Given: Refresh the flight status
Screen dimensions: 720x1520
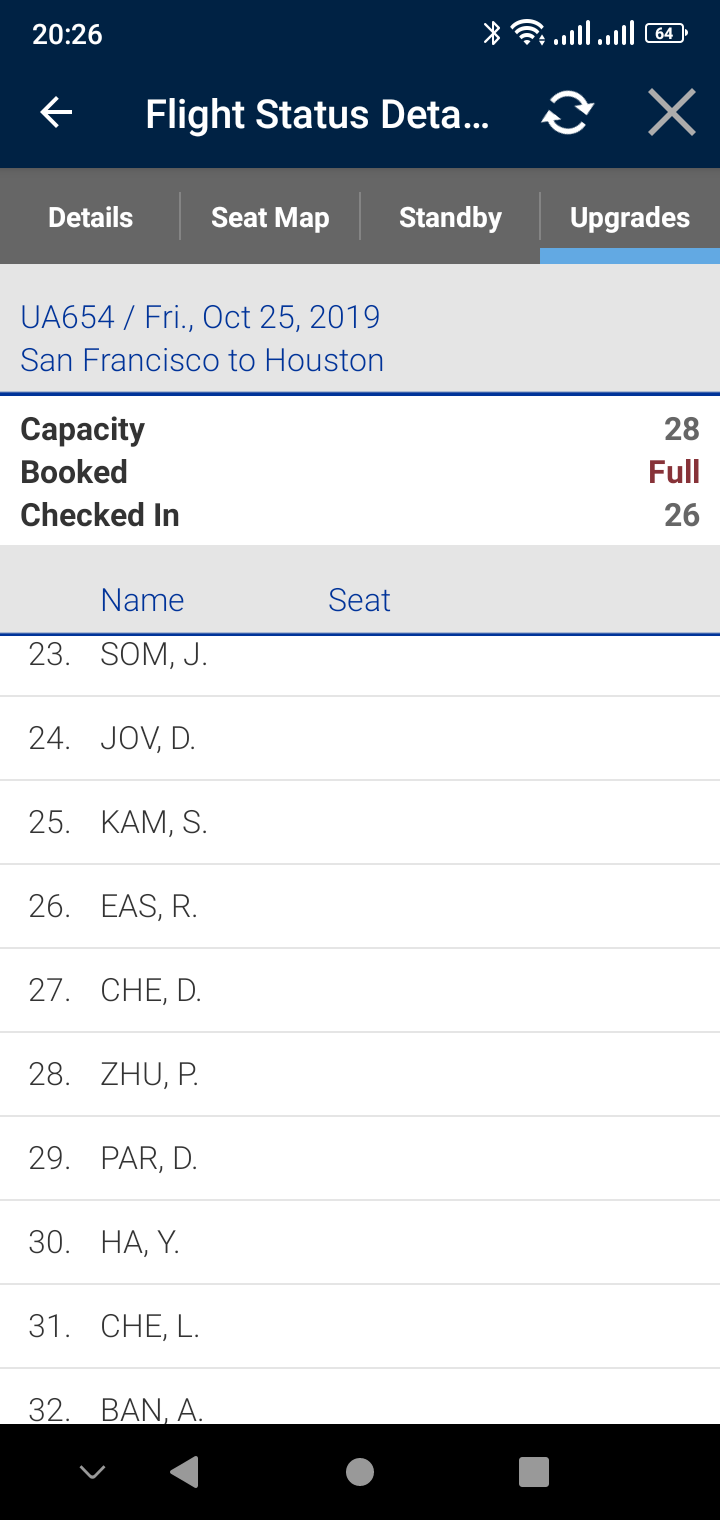Looking at the screenshot, I should coord(567,113).
